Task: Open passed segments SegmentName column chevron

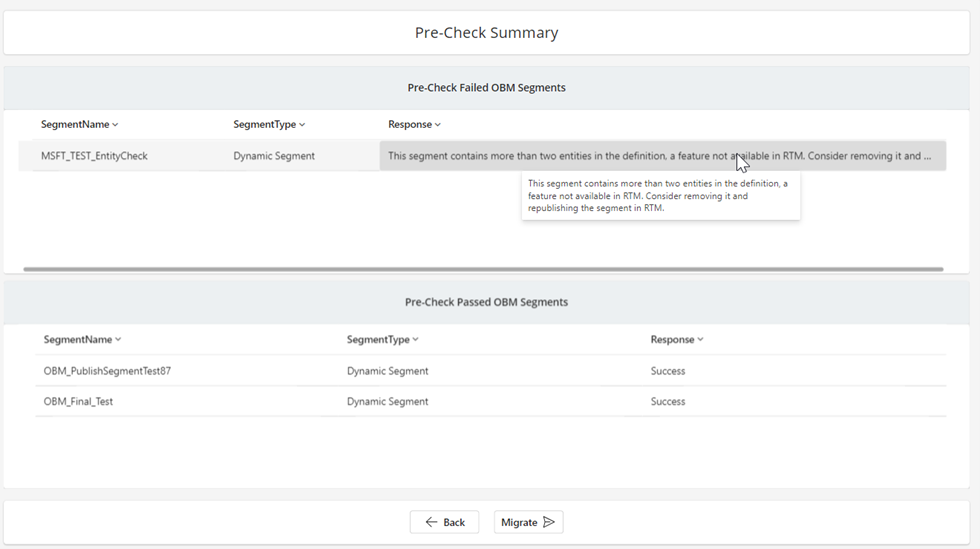Action: point(118,340)
